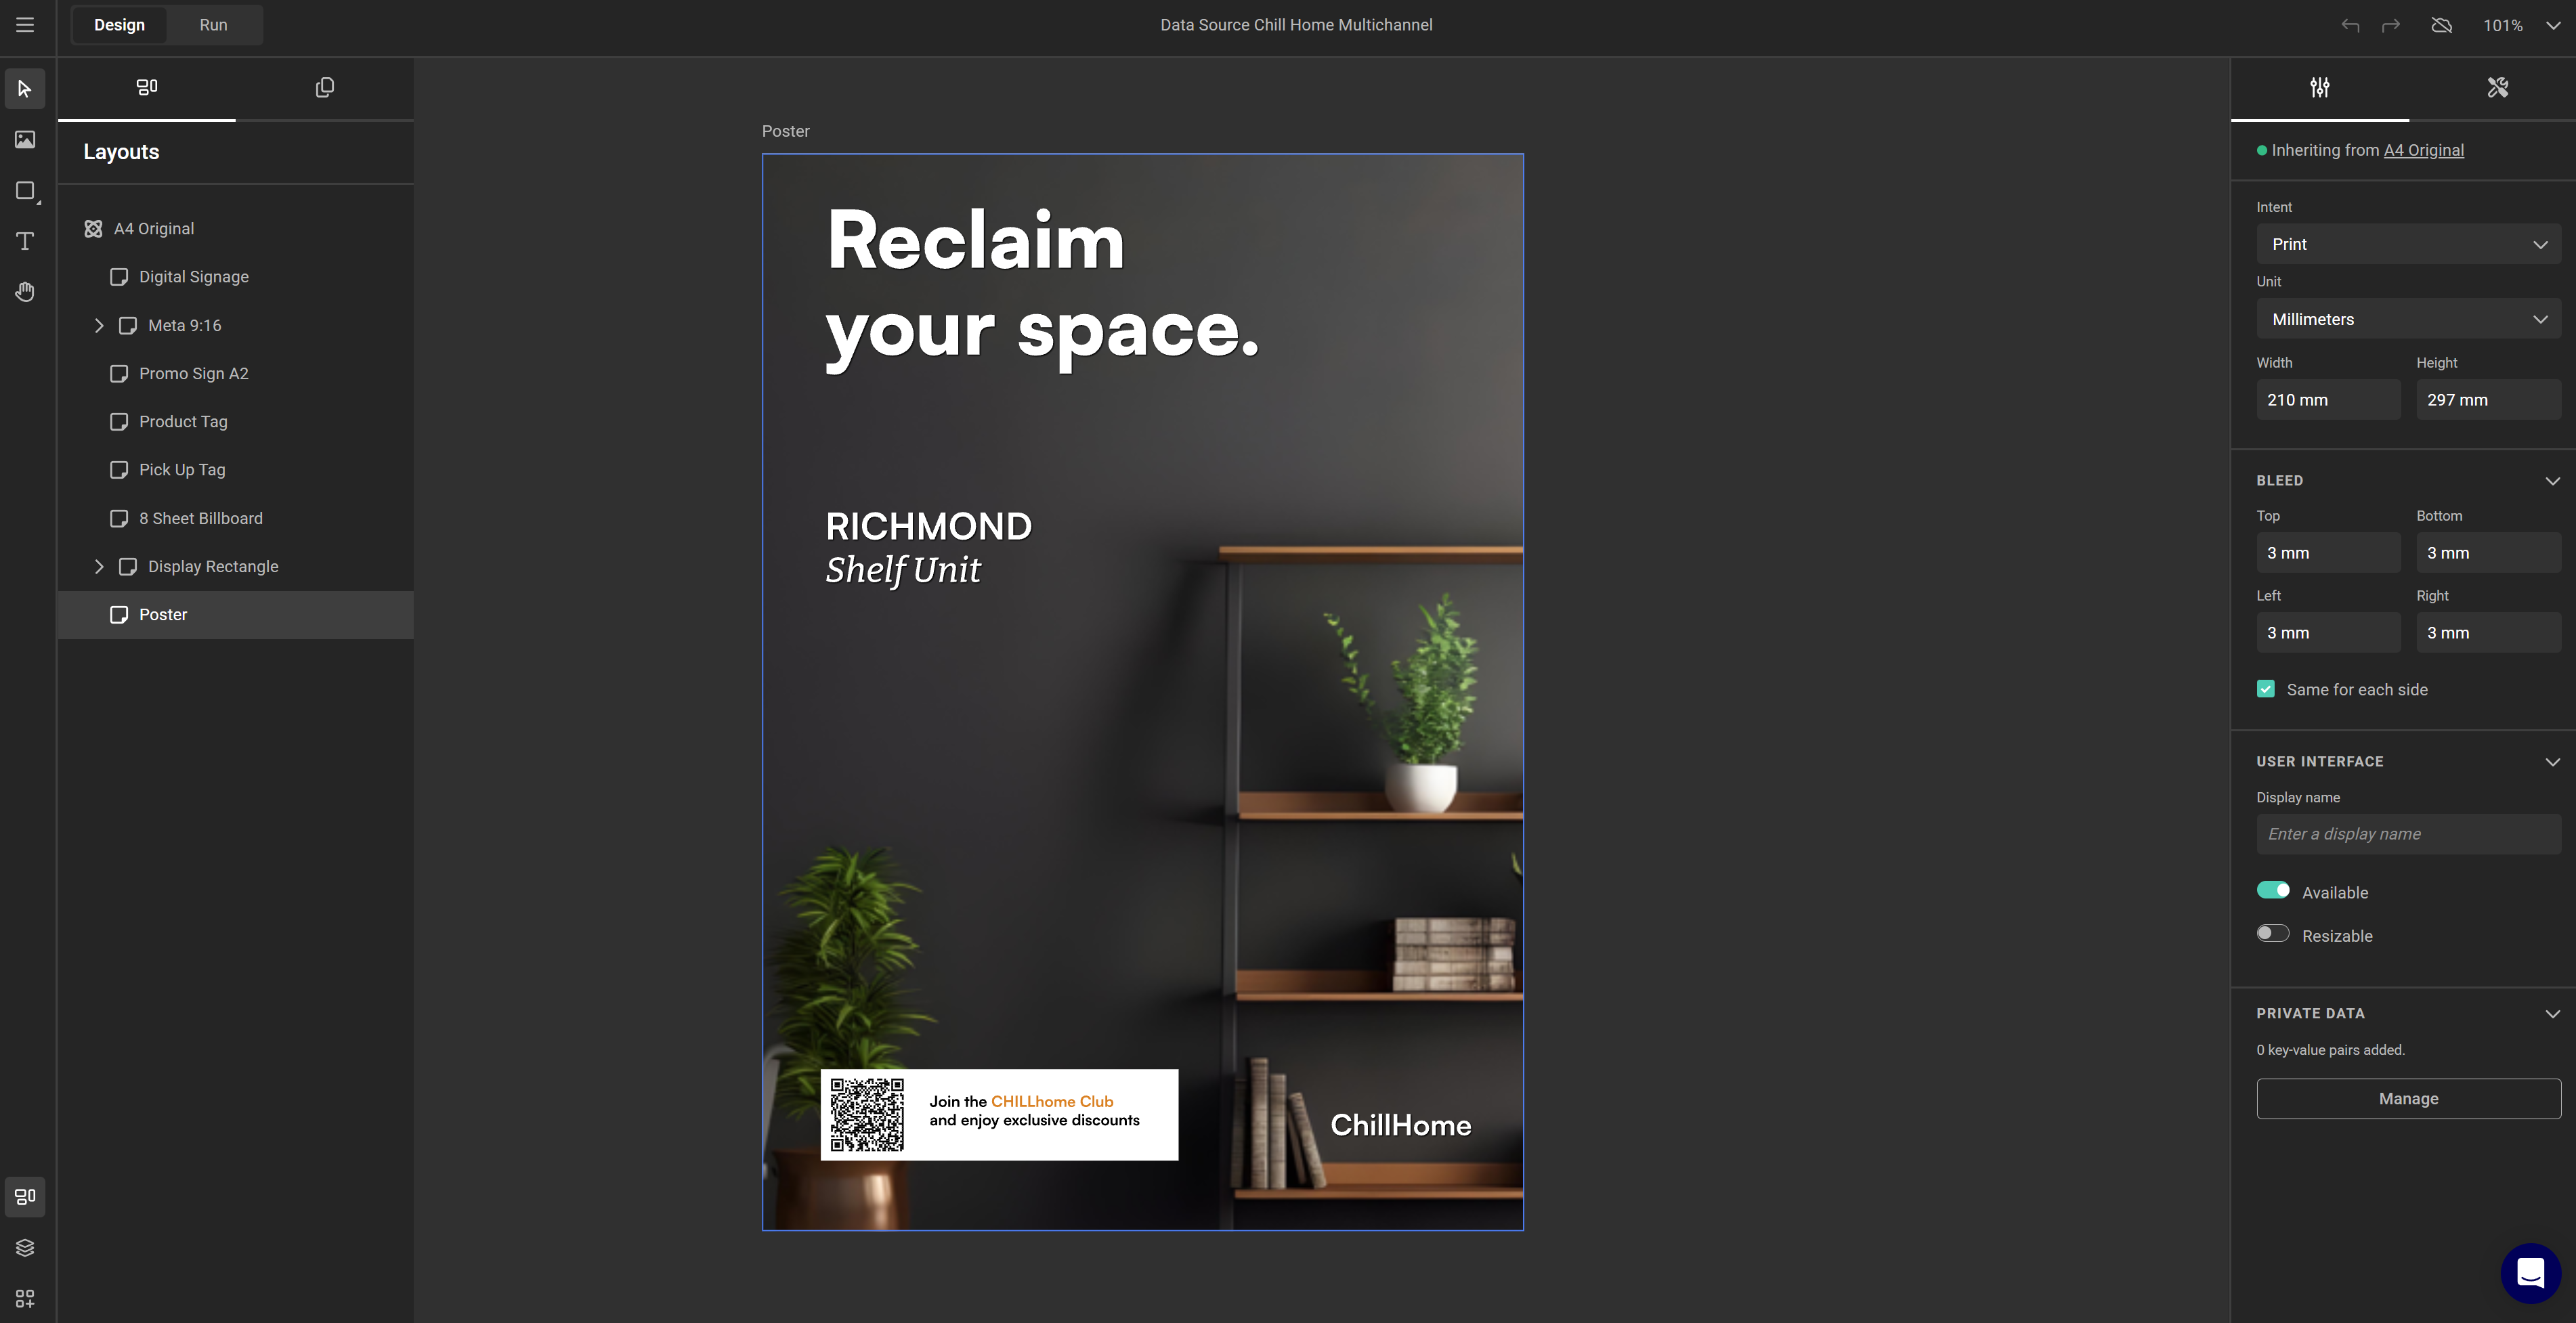Select the text frame tool
The height and width of the screenshot is (1323, 2576).
click(x=25, y=241)
